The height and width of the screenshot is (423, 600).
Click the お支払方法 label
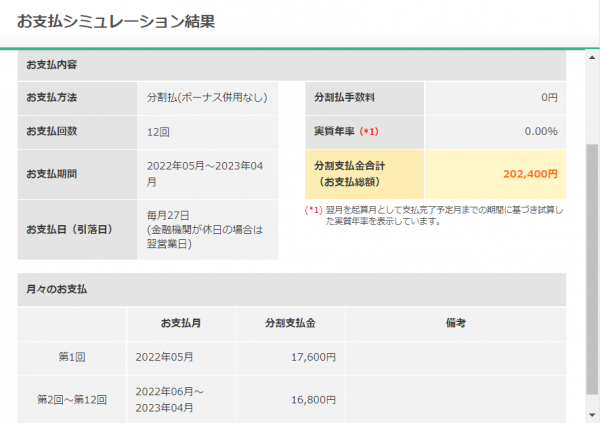(51, 98)
